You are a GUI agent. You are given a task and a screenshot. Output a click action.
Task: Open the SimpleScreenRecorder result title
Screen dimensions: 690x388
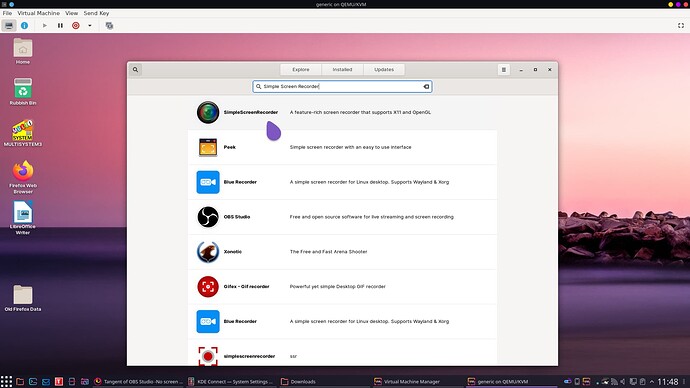pos(251,112)
